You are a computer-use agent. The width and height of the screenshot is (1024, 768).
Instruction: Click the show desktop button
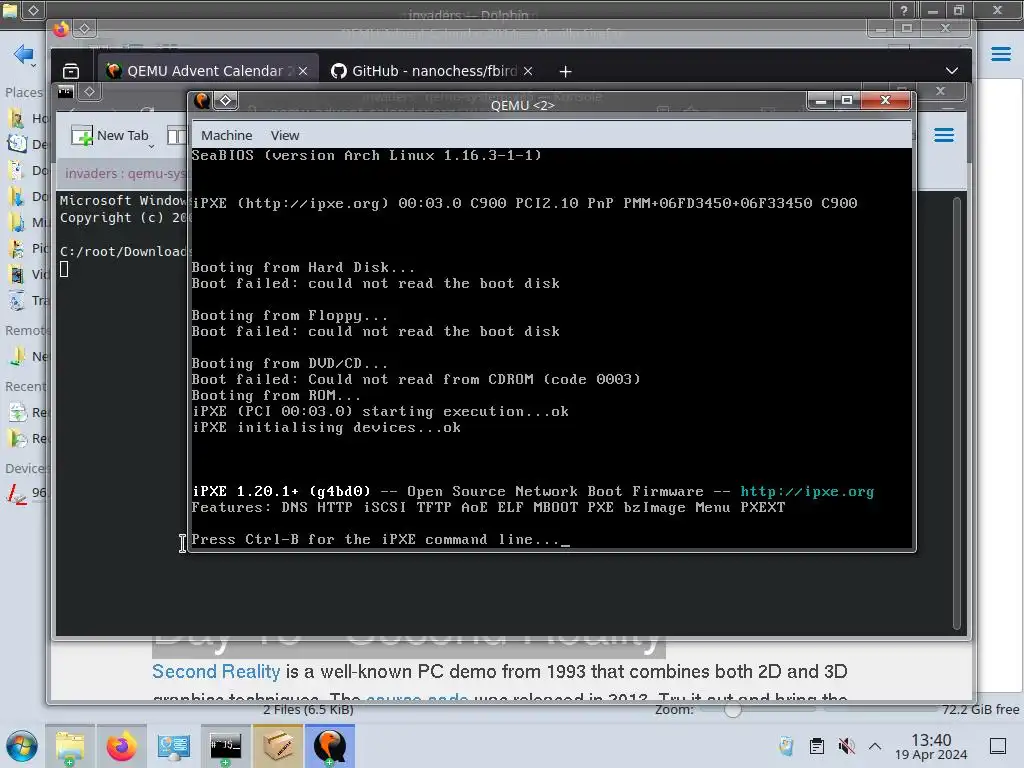click(x=998, y=746)
